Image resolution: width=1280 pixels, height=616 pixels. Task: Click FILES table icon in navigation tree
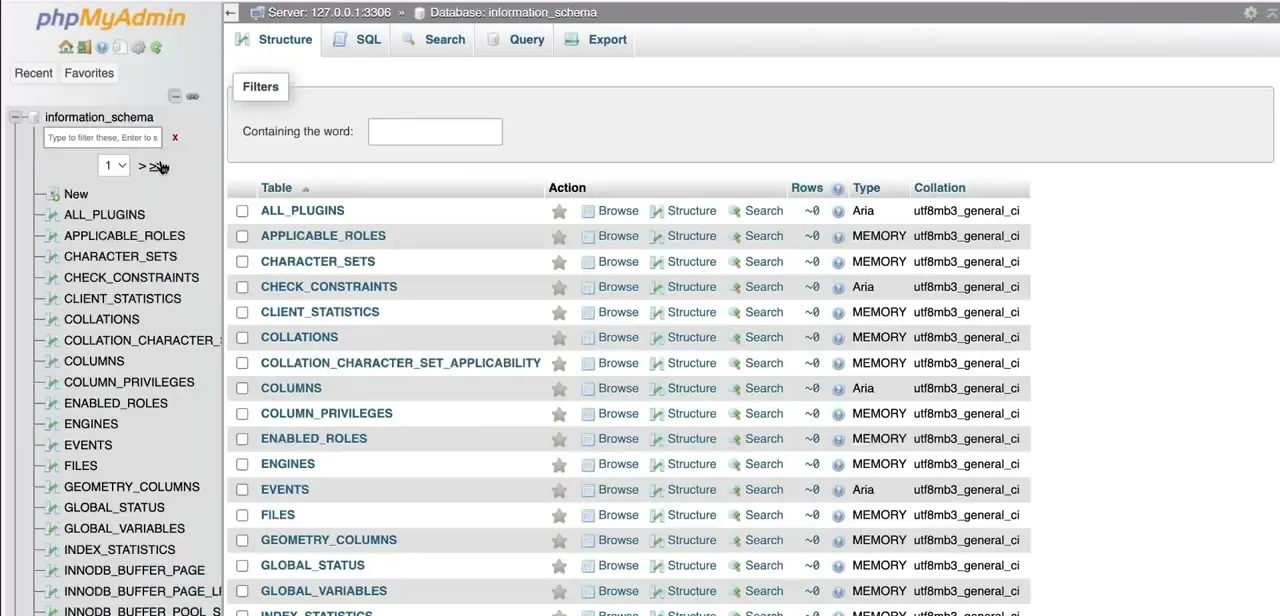(53, 466)
